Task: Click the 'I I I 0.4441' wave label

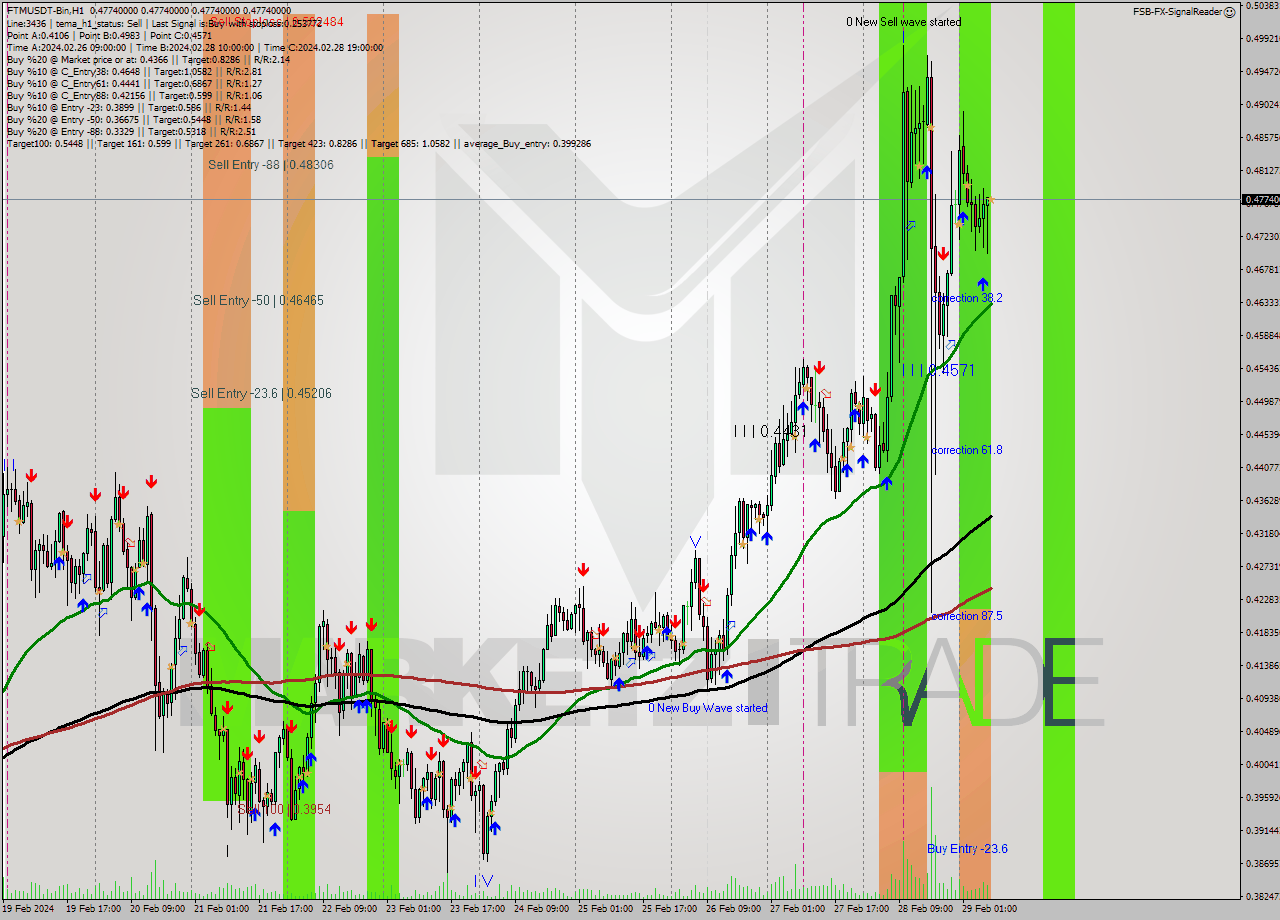Action: 769,431
